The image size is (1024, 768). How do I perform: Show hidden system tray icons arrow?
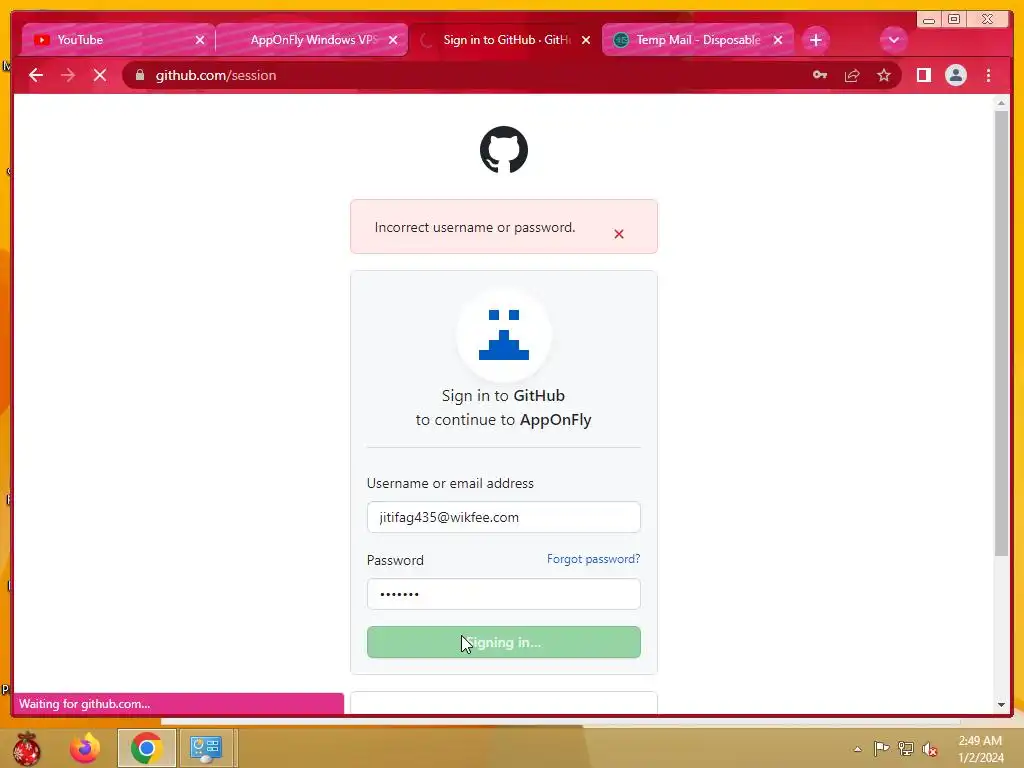[857, 749]
